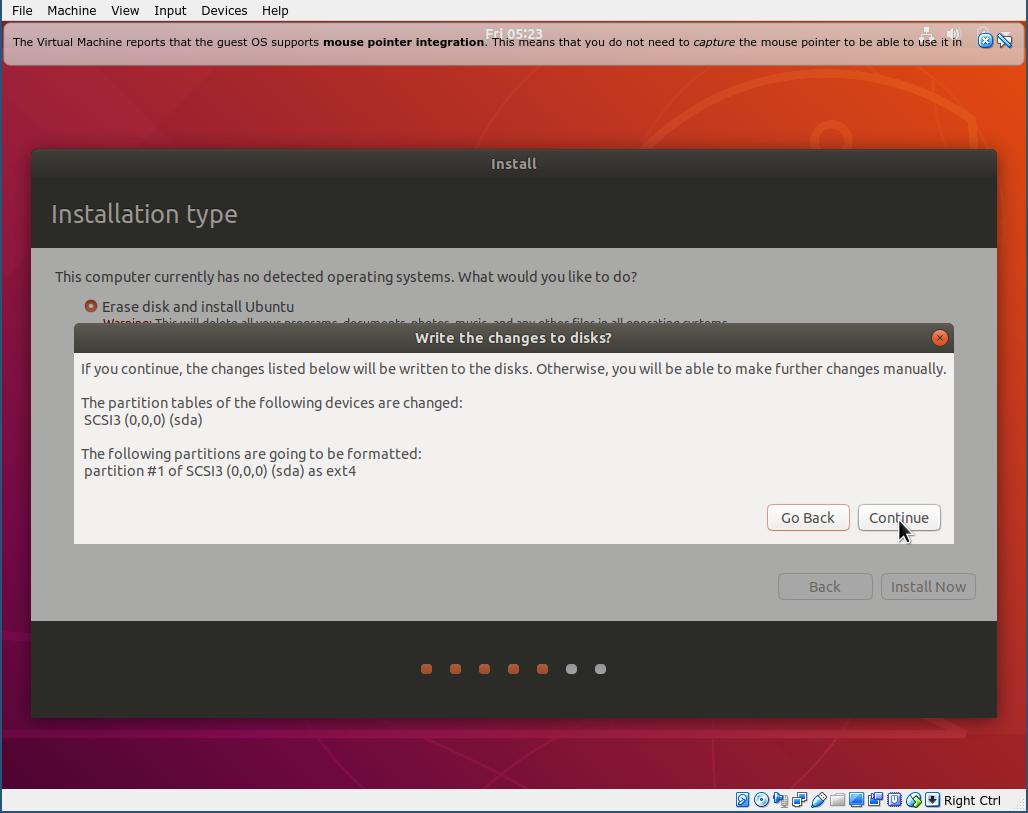Open the View menu
The width and height of the screenshot is (1028, 813).
(x=125, y=10)
